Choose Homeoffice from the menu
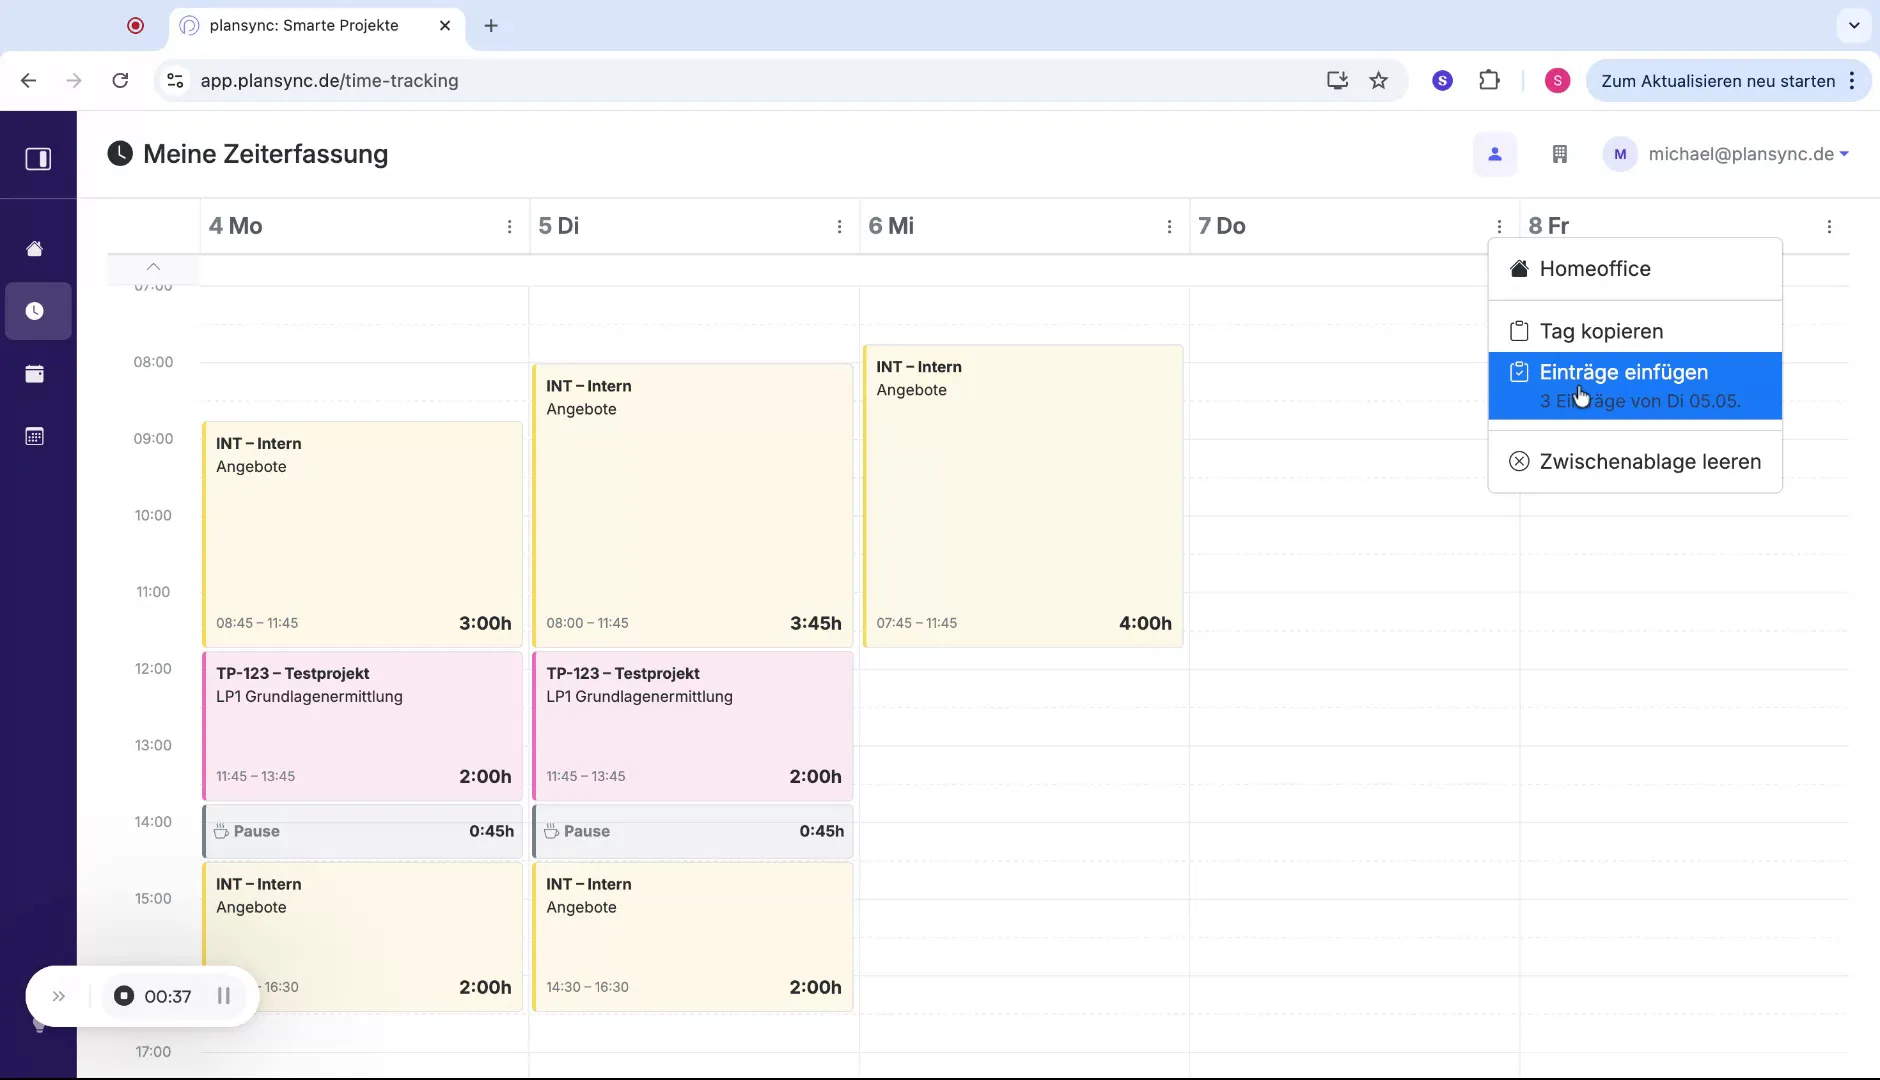The width and height of the screenshot is (1880, 1080). point(1635,269)
